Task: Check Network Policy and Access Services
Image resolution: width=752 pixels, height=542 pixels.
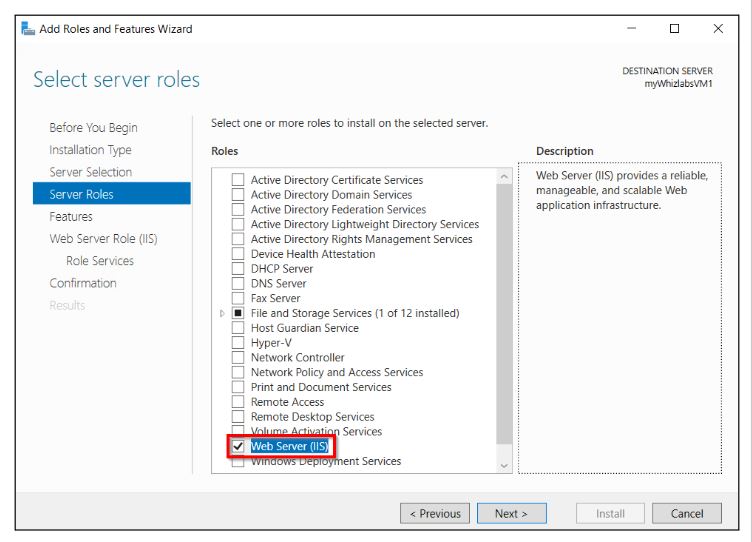Action: [x=238, y=372]
